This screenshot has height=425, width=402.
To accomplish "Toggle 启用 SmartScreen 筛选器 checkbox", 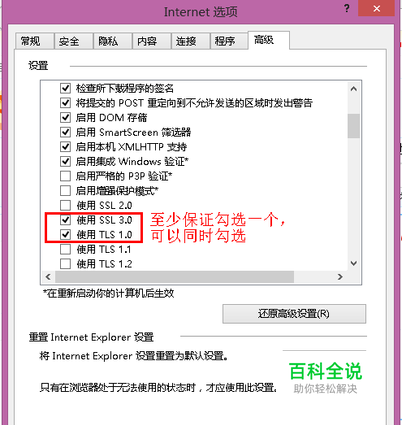I will (65, 132).
